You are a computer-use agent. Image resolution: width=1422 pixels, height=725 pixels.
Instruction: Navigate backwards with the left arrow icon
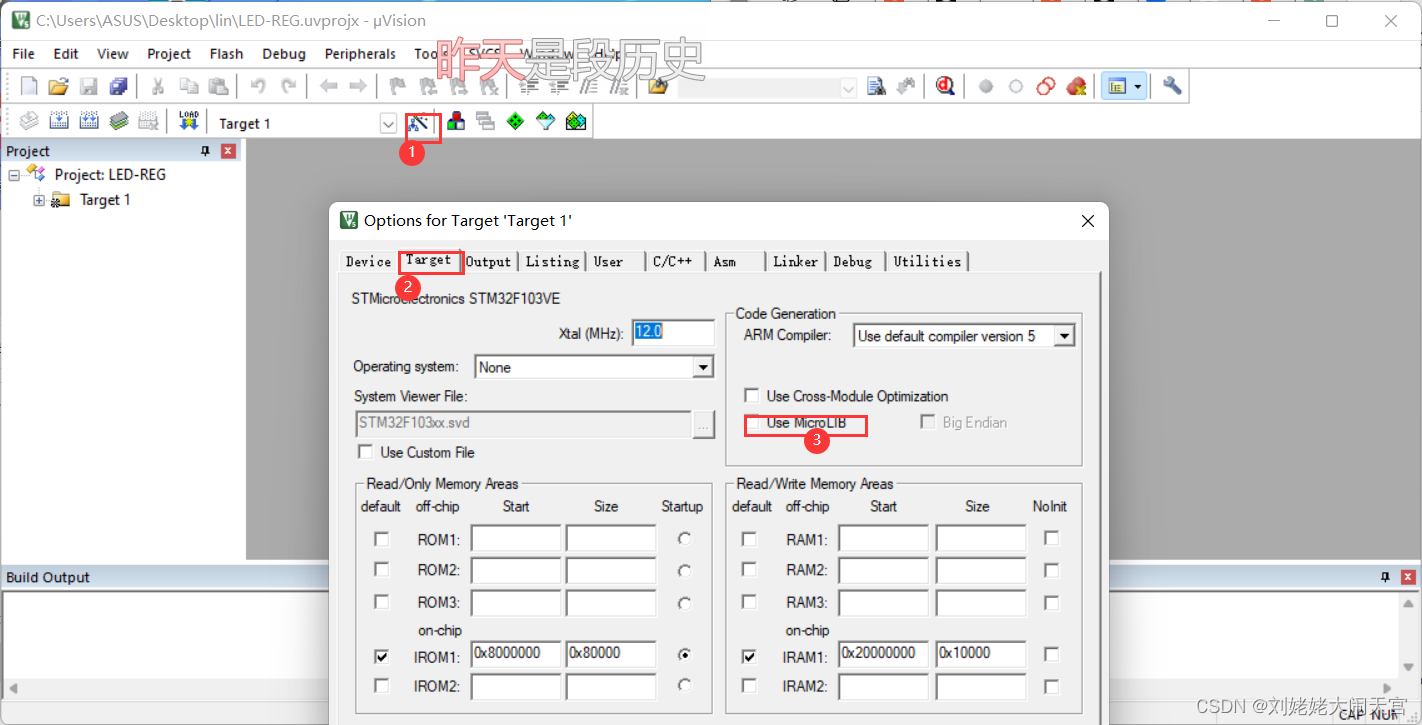pos(328,87)
